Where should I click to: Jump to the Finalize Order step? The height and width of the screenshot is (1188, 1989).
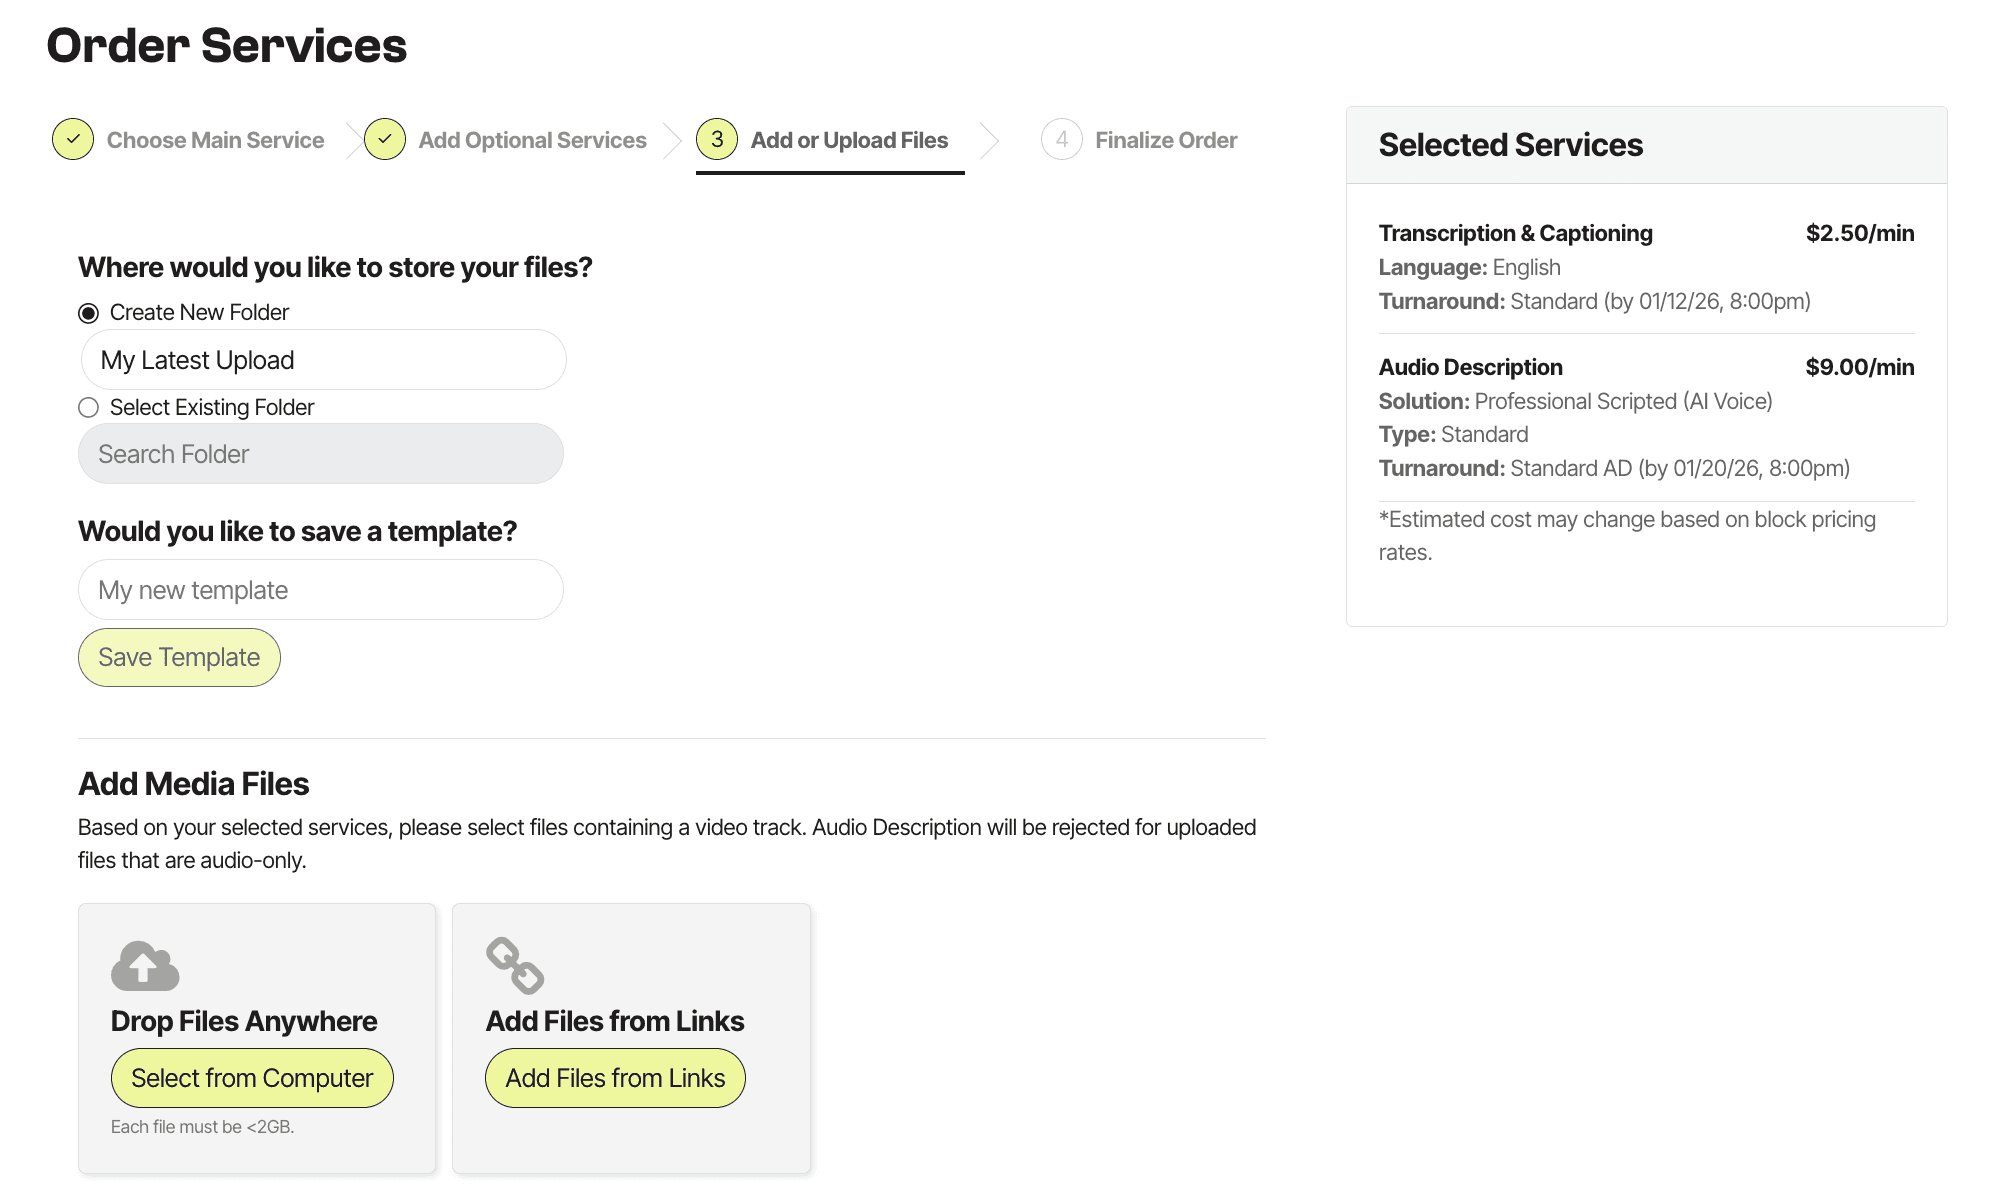point(1165,141)
